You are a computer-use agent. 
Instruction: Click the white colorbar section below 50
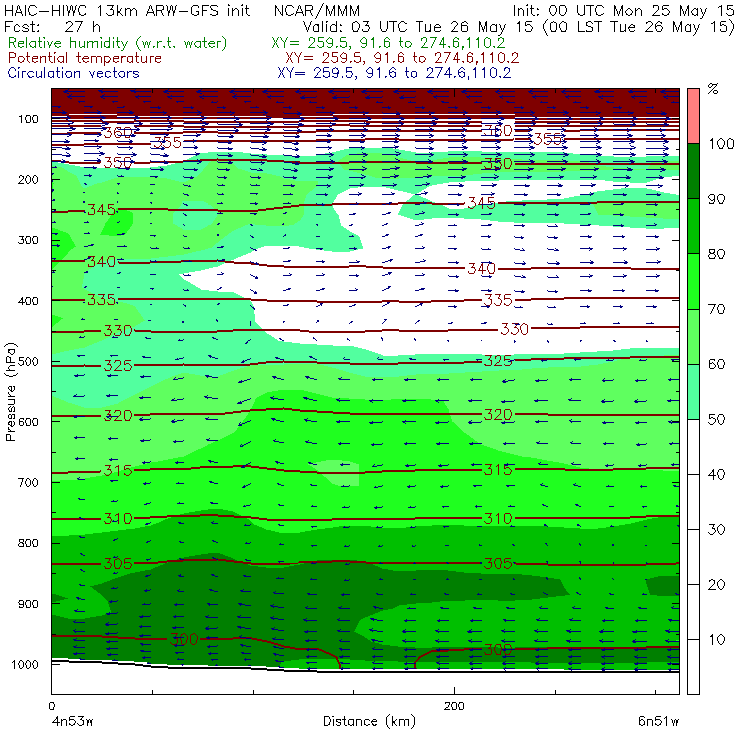tap(693, 556)
